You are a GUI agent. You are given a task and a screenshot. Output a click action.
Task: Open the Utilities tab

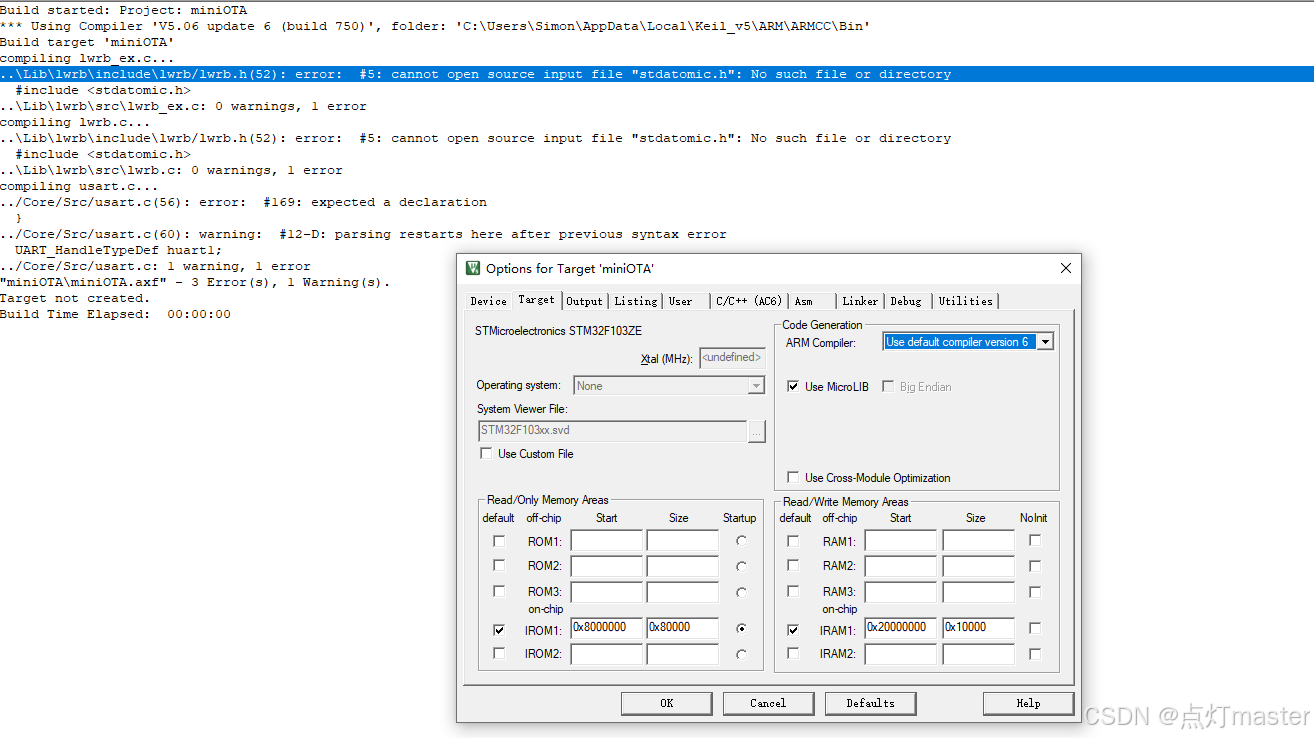pyautogui.click(x=965, y=301)
